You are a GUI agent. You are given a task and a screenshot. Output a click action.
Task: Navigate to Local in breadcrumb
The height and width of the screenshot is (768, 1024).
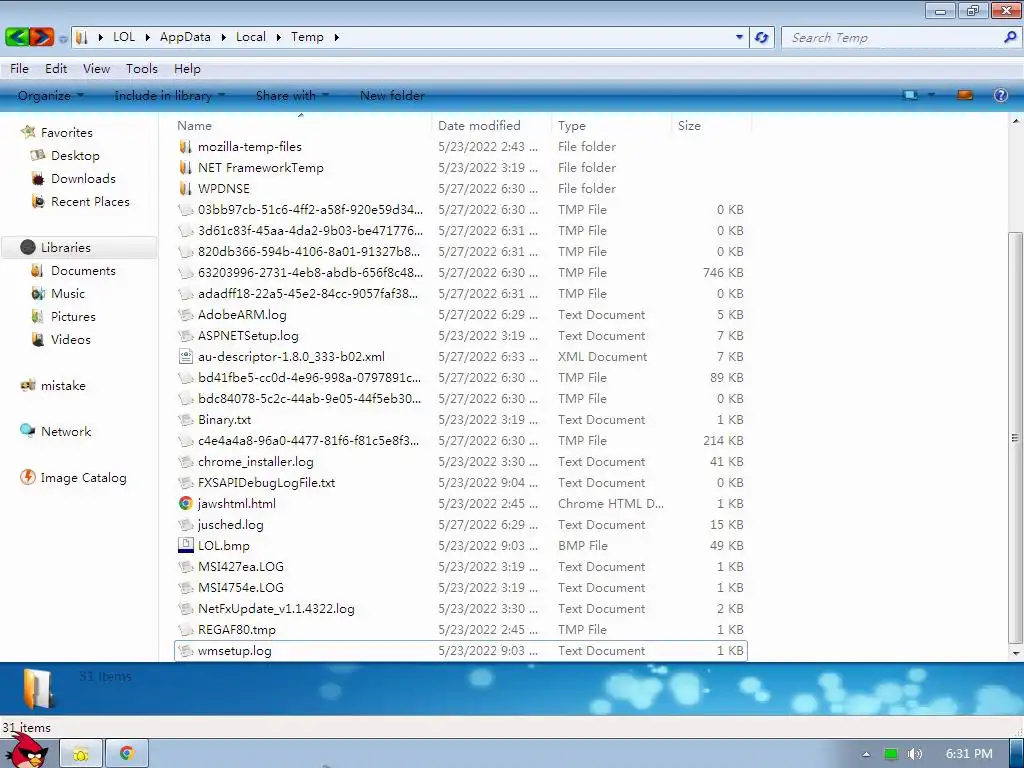pos(251,37)
